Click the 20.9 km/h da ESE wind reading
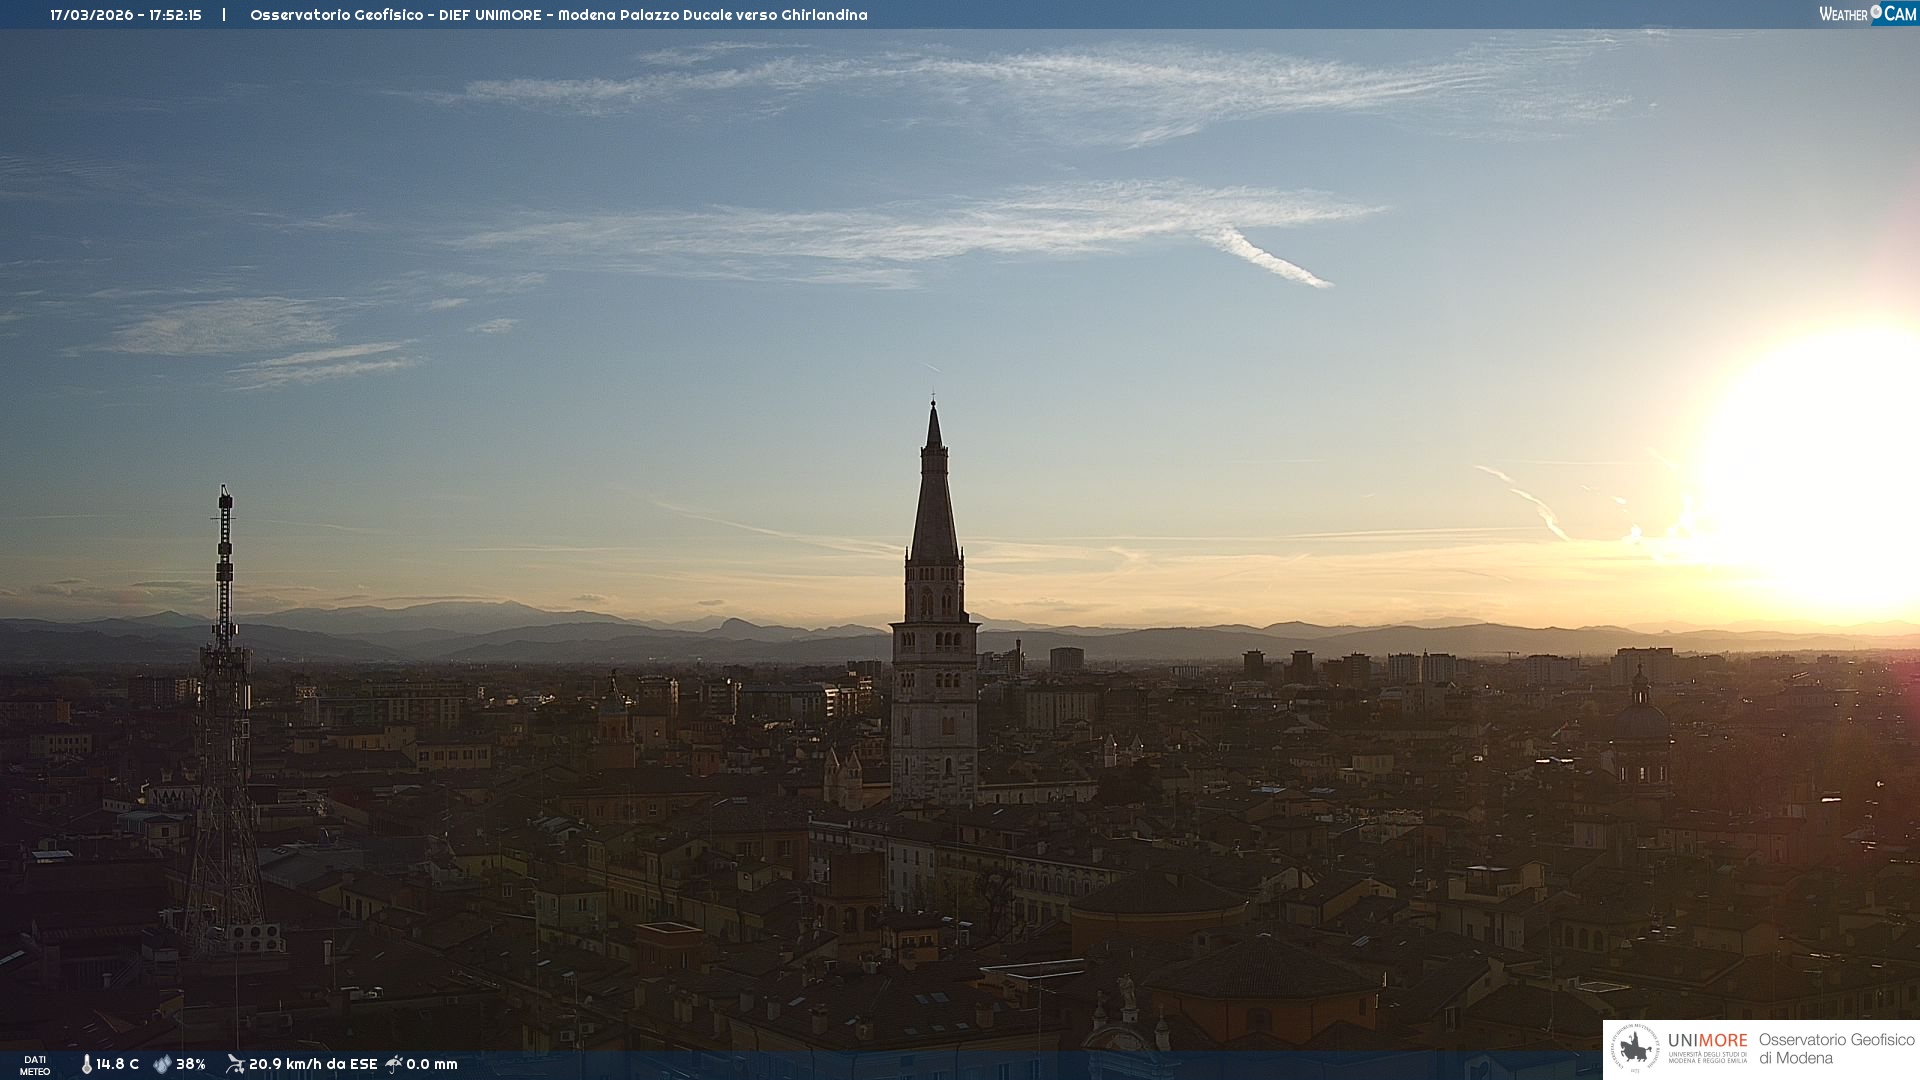1920x1080 pixels. [x=312, y=1064]
